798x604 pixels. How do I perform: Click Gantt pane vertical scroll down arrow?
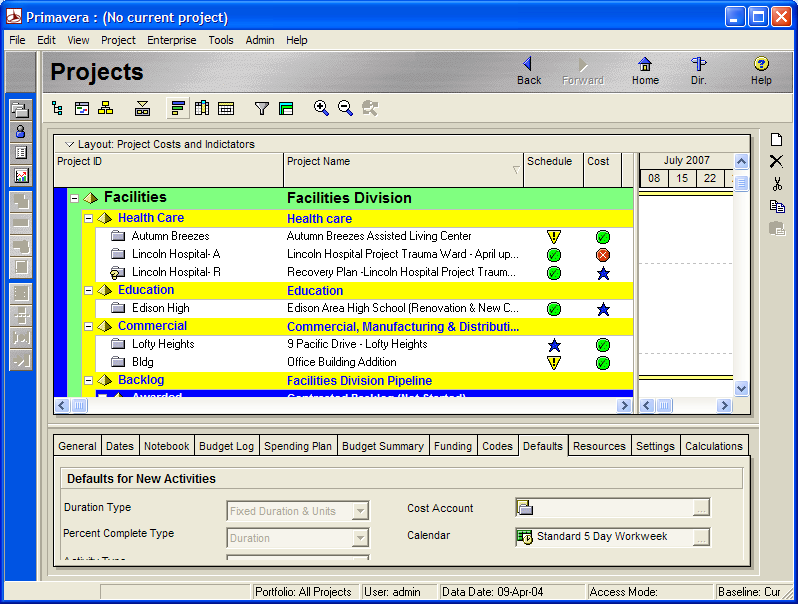click(742, 389)
